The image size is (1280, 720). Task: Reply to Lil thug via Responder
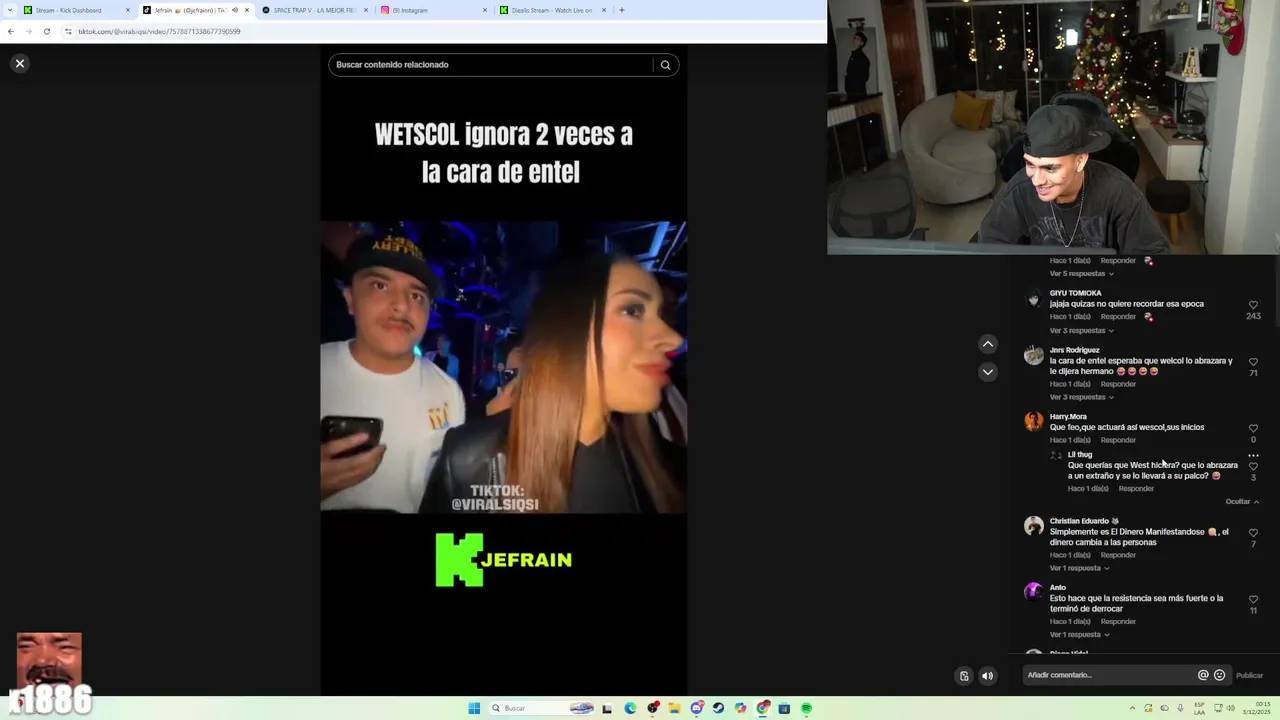click(x=1136, y=489)
